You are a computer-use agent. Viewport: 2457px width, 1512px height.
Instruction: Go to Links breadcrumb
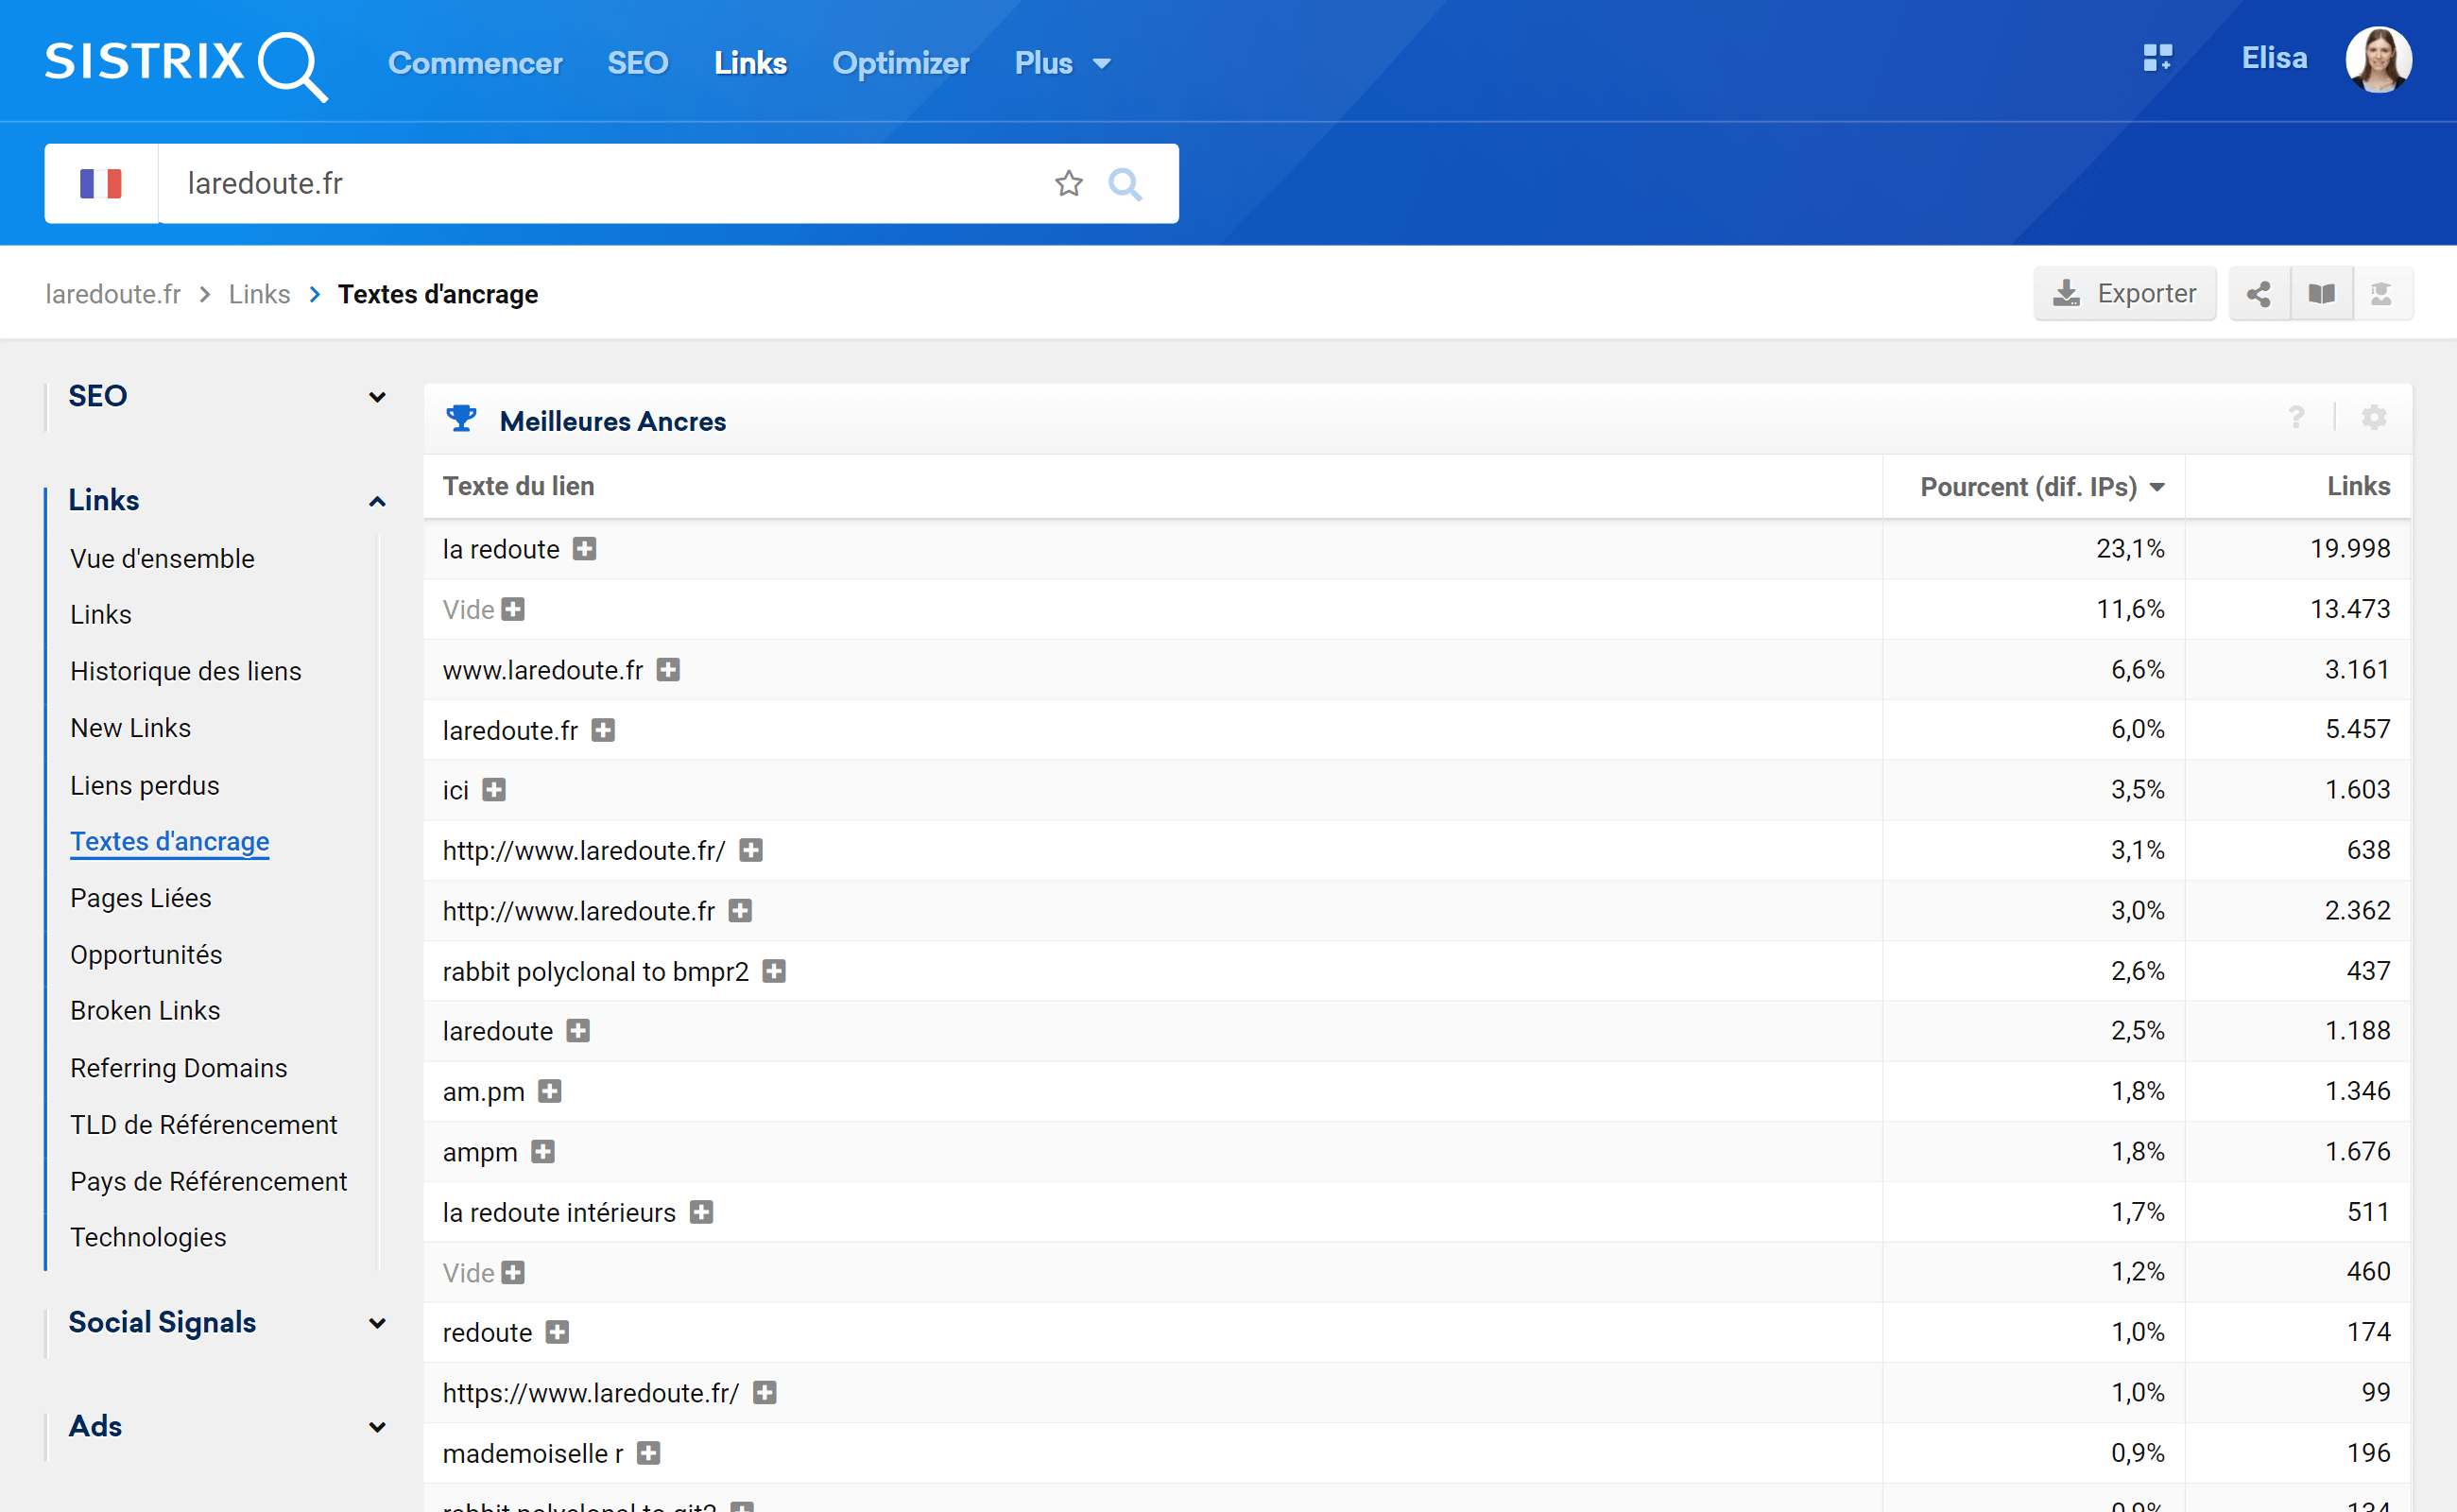pyautogui.click(x=259, y=294)
